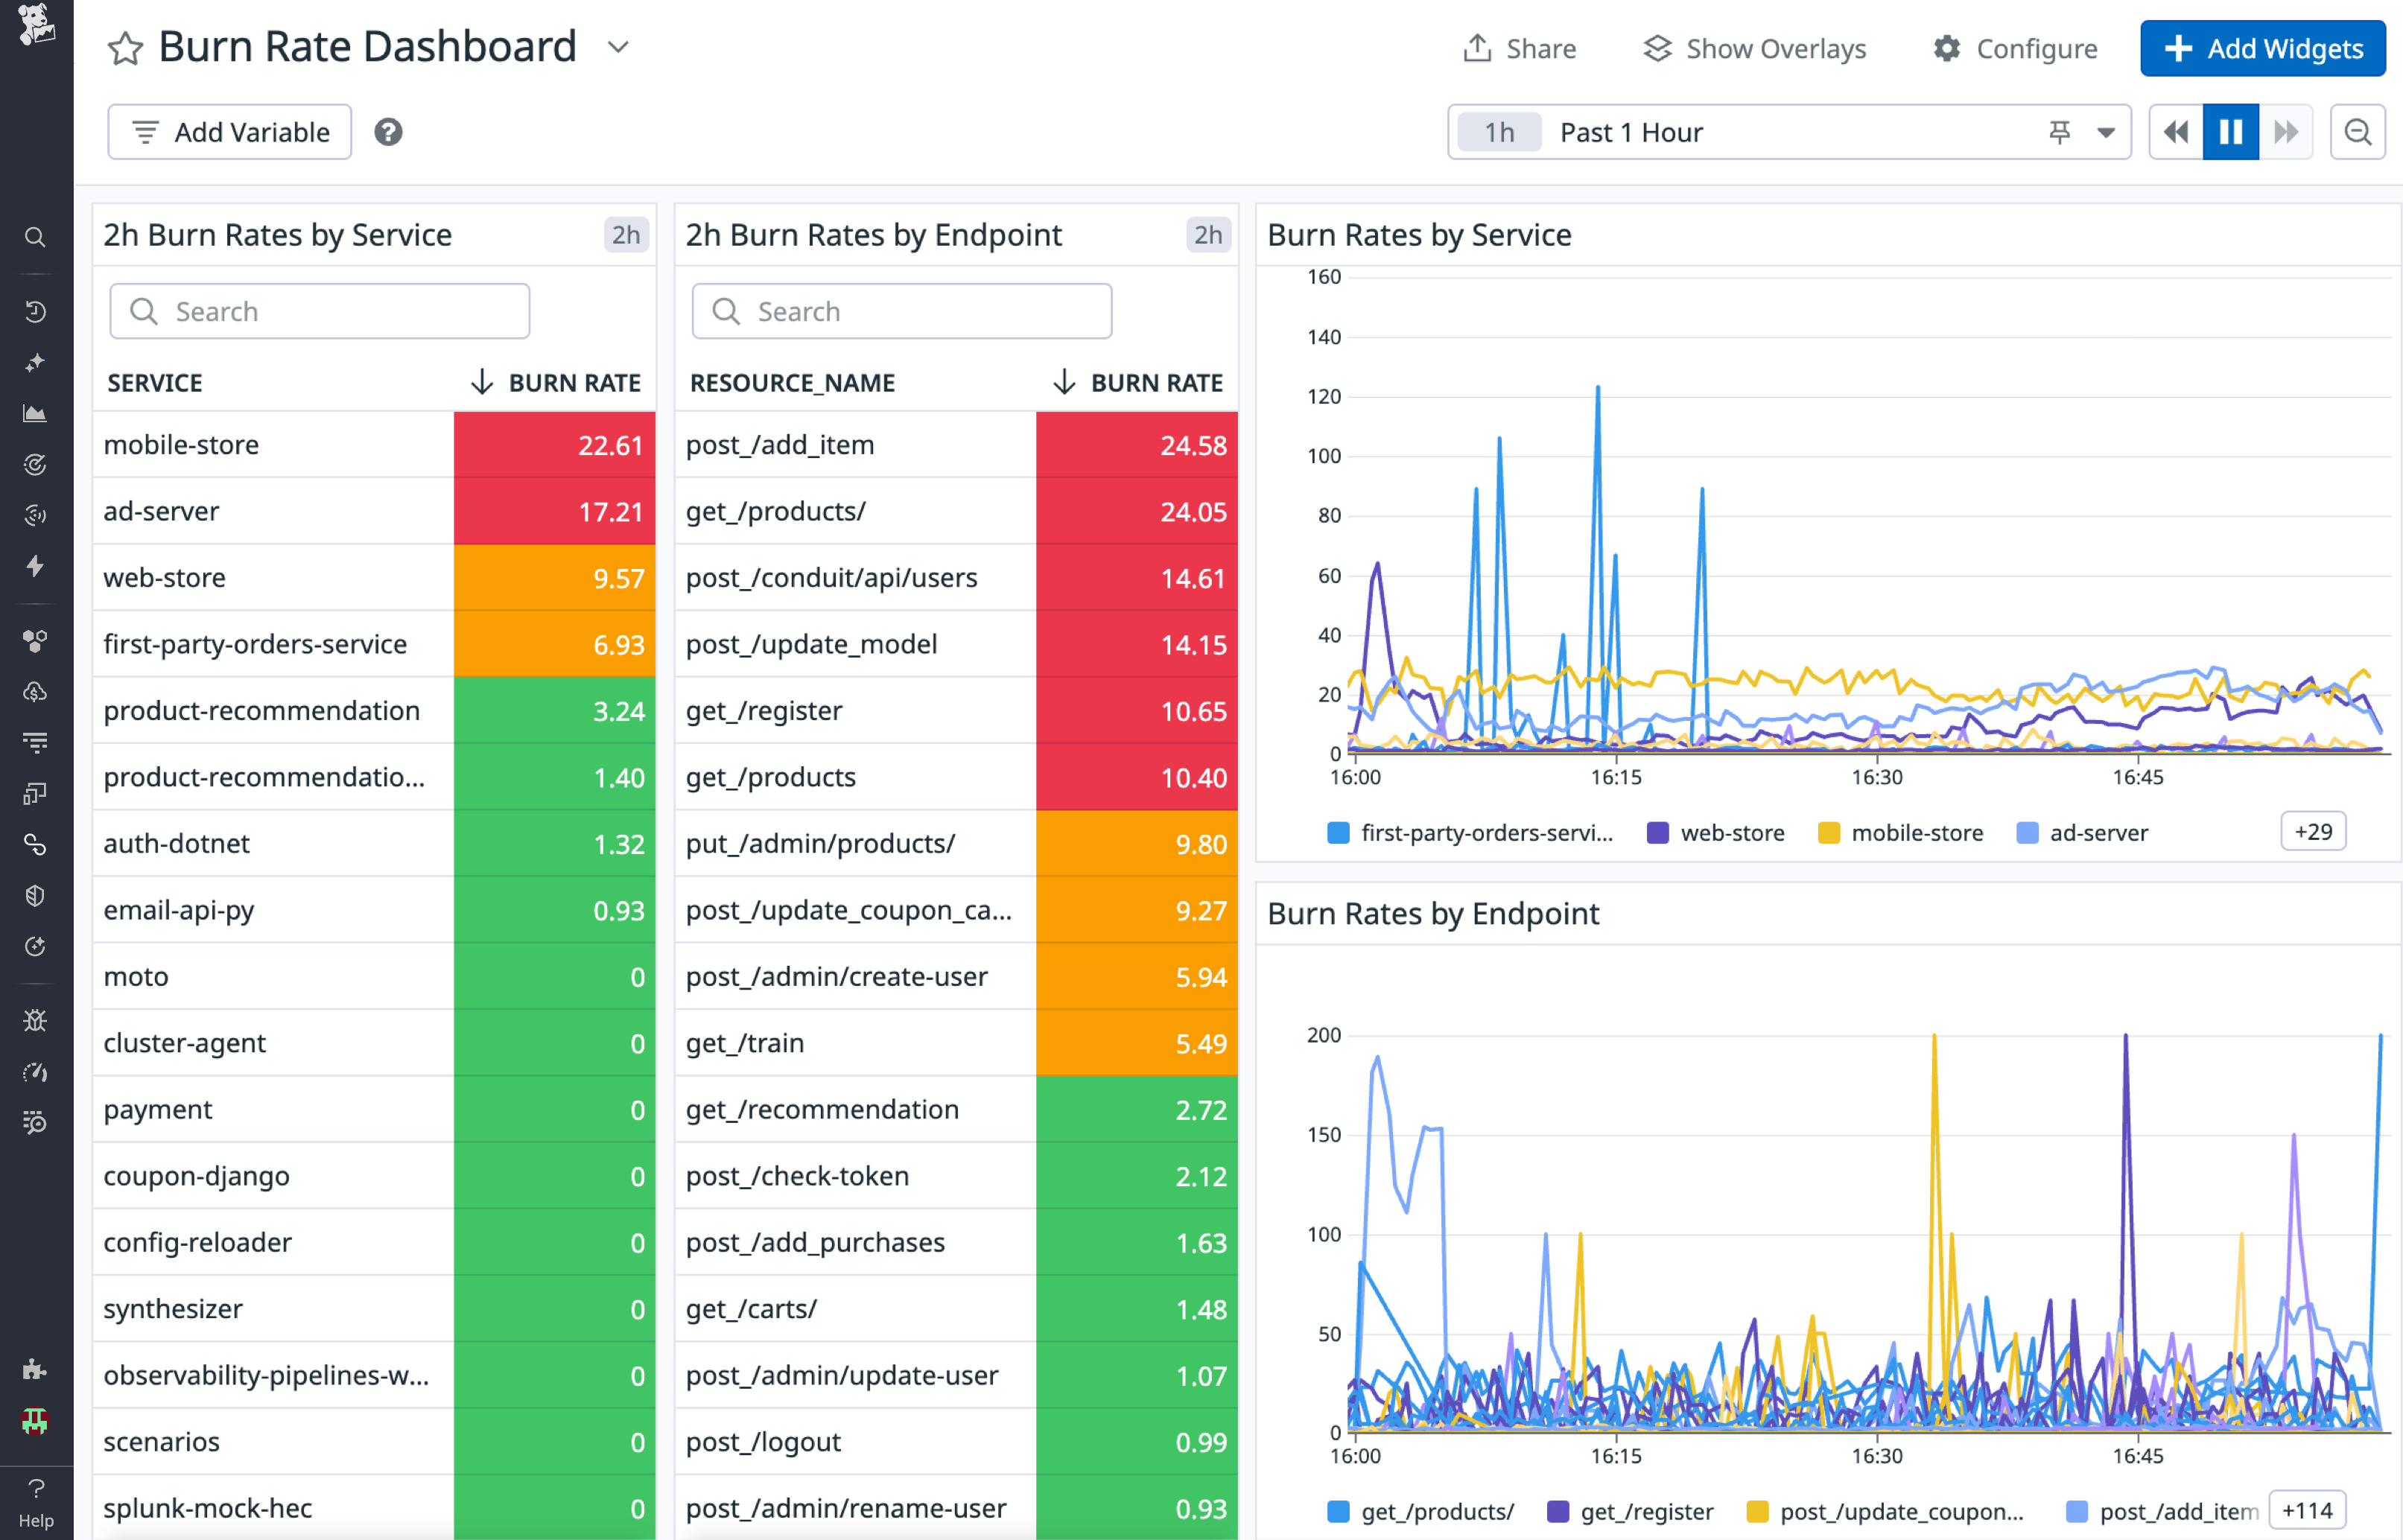The height and width of the screenshot is (1540, 2403).
Task: Click the lightning events icon in the sidebar
Action: click(x=35, y=567)
